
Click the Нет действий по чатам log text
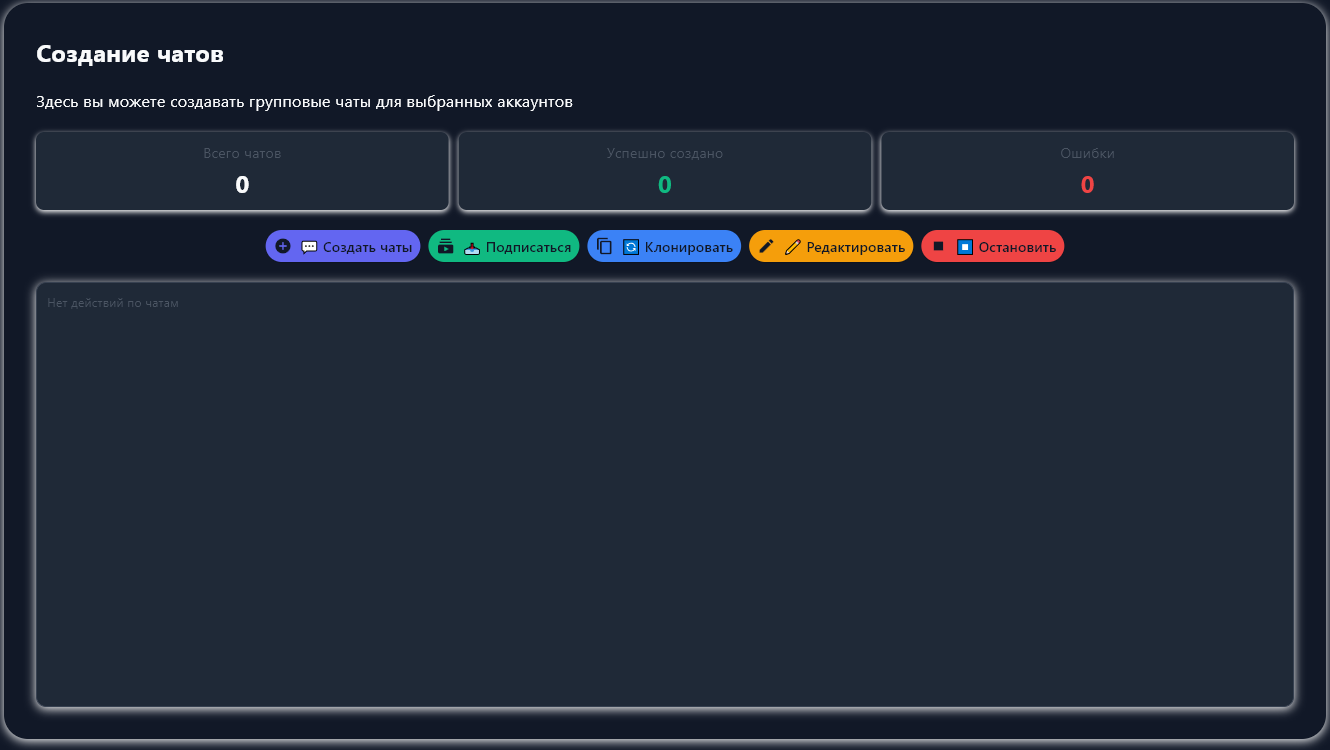(x=113, y=303)
